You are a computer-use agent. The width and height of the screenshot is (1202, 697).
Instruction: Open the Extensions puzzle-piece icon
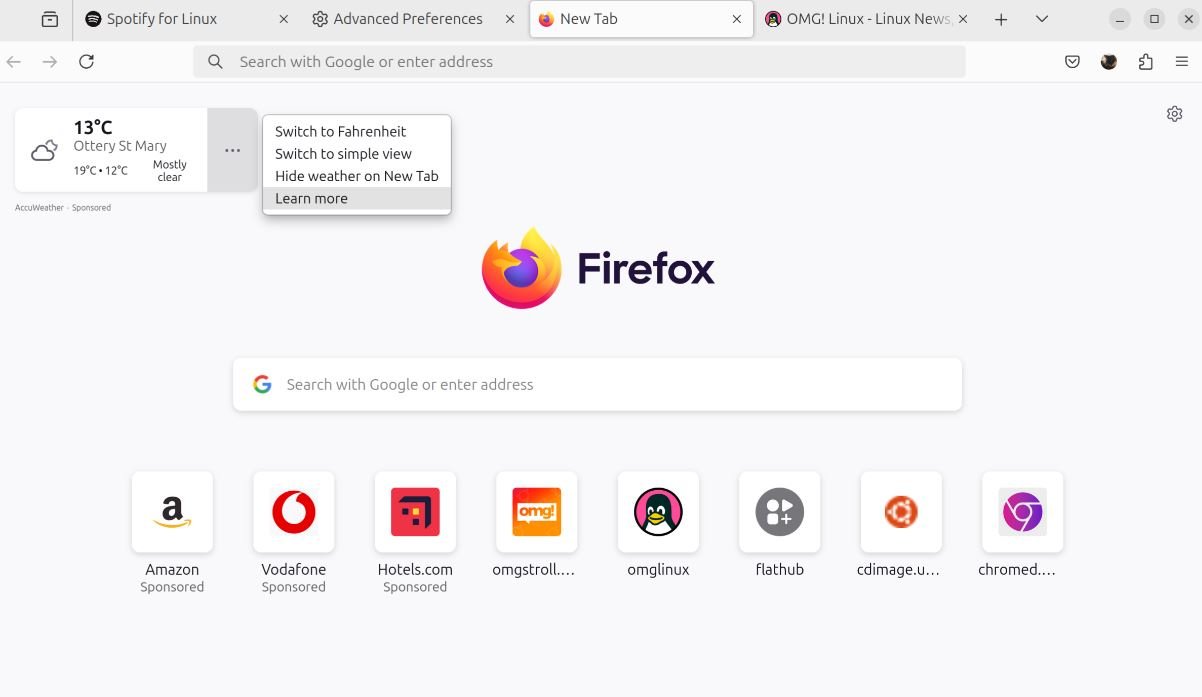click(1145, 62)
